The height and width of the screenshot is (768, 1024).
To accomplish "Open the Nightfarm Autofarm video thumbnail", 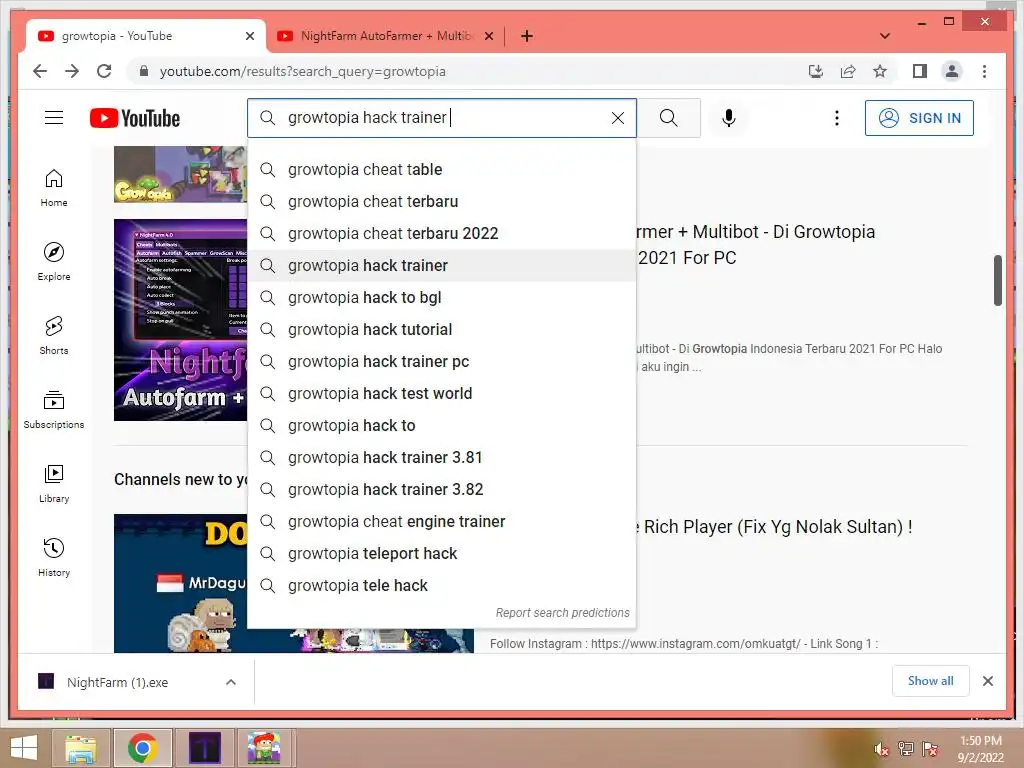I will 181,320.
